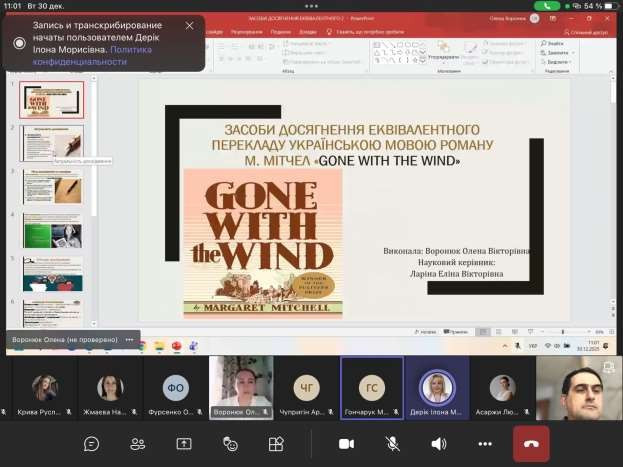Open more actions ellipsis in call toolbar

tap(485, 443)
